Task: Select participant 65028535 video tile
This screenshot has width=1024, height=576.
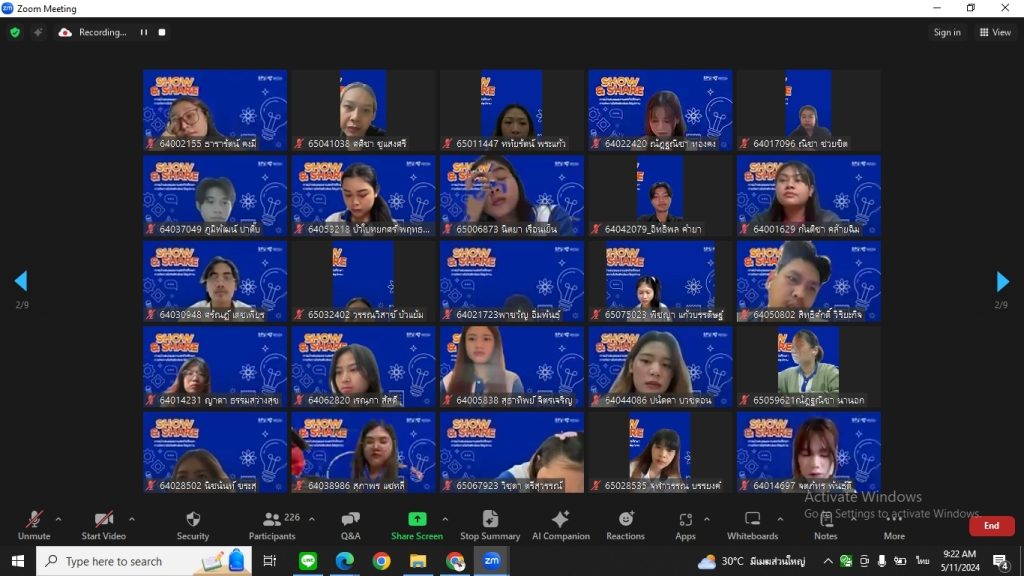Action: (x=660, y=453)
